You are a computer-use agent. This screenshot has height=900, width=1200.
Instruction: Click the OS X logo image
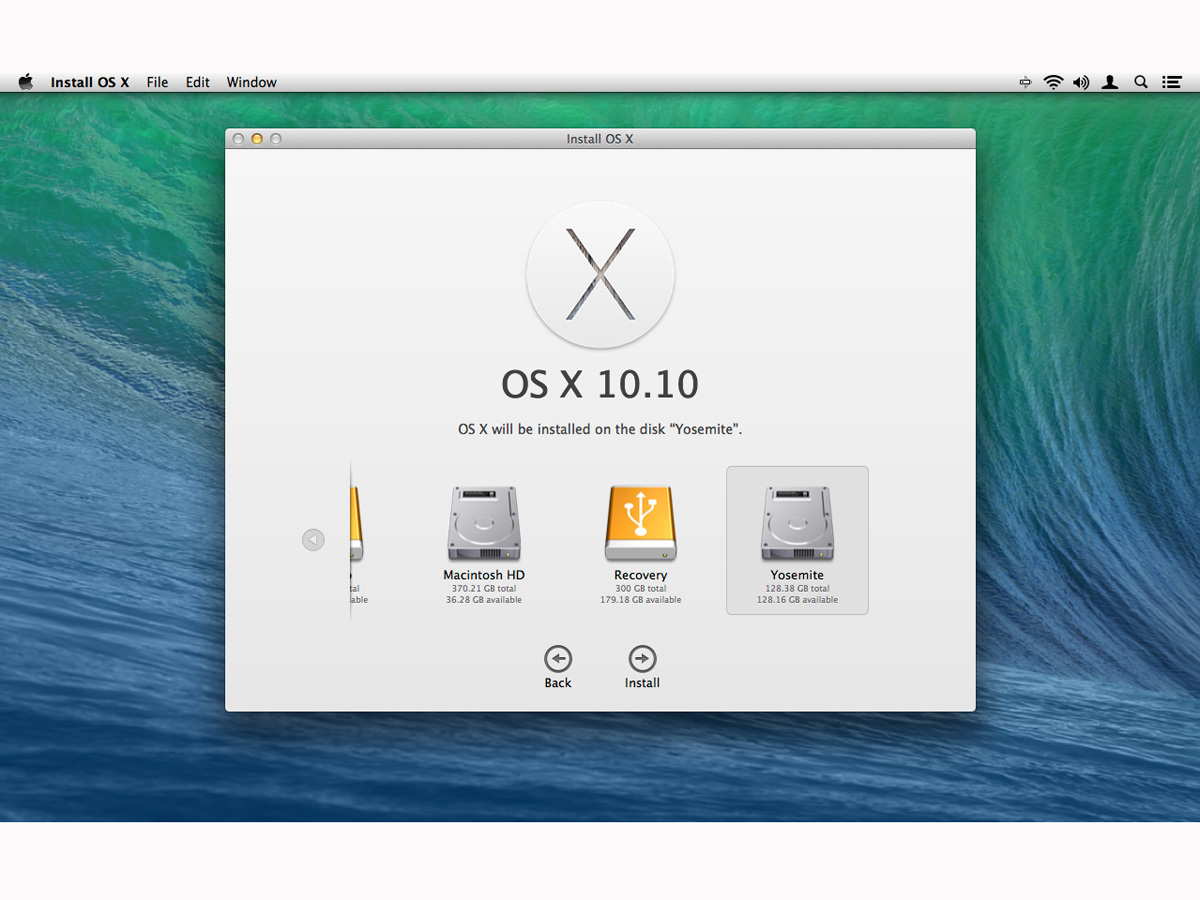(601, 274)
